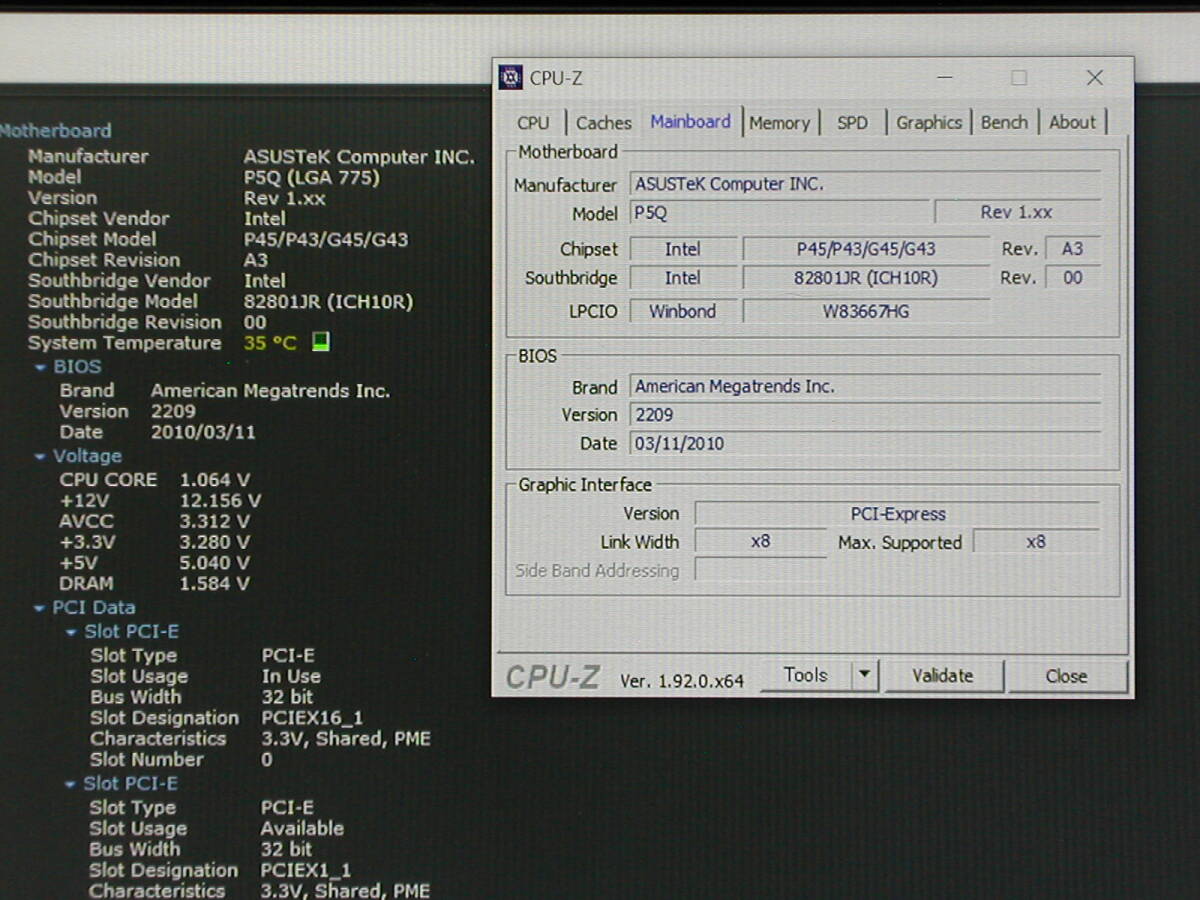
Task: Click 'Chipset Vendor' label in left panel
Action: pos(99,219)
